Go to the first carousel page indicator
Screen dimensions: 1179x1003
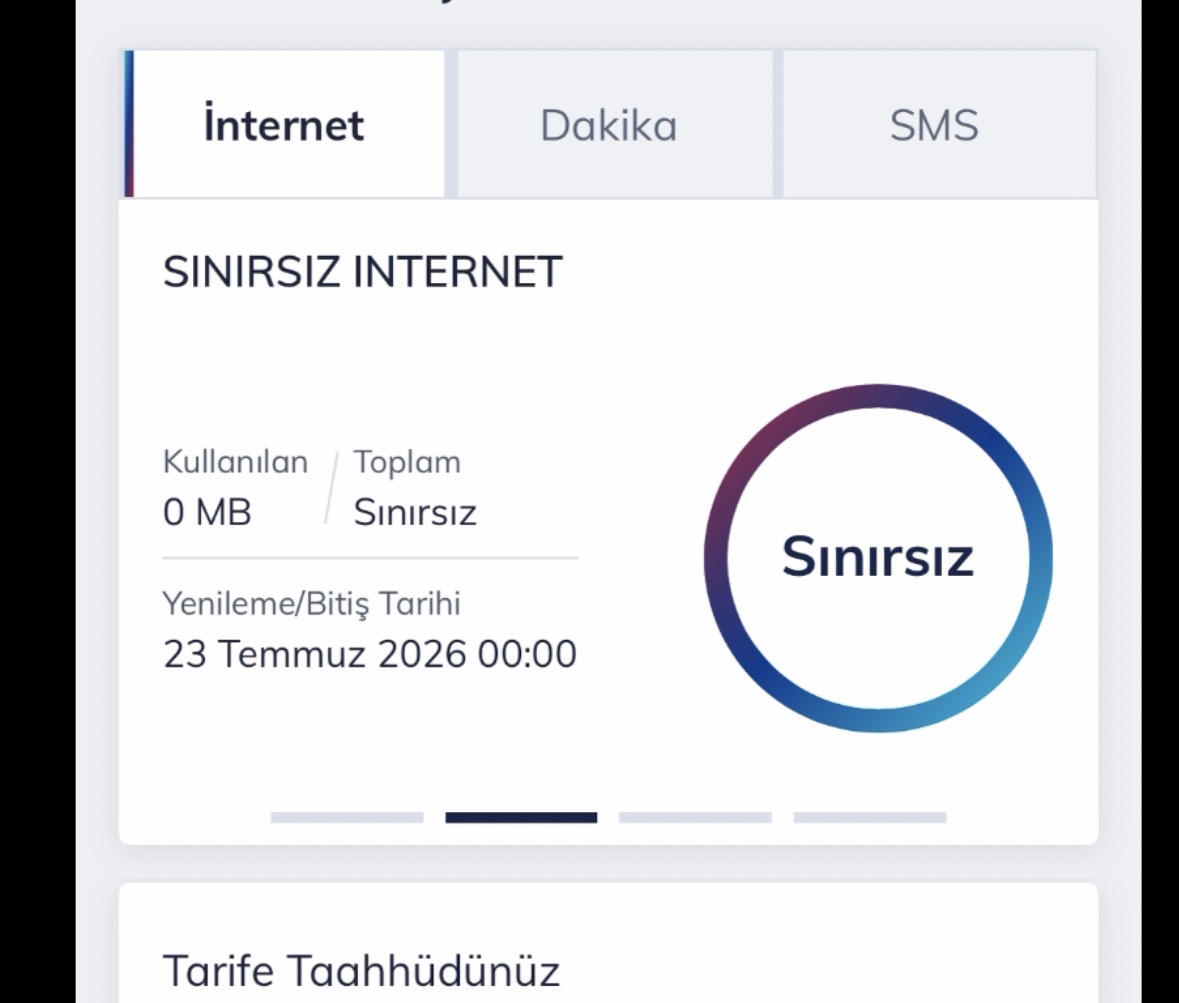(x=347, y=817)
